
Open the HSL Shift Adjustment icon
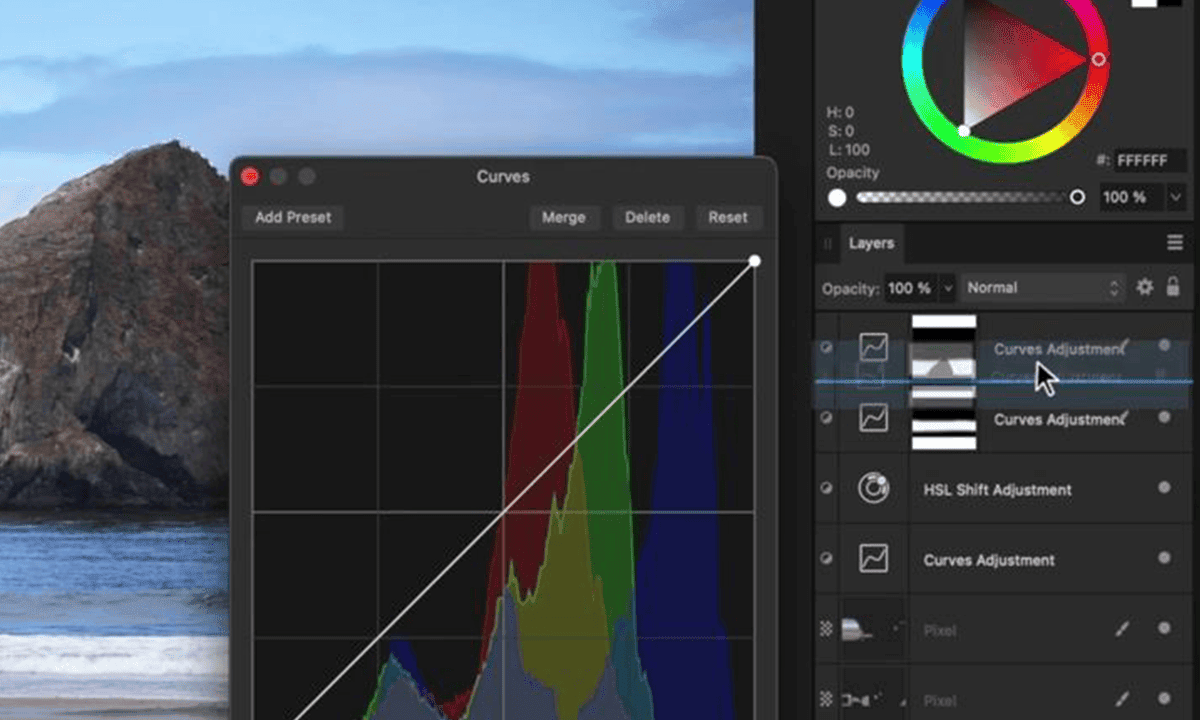pos(873,489)
